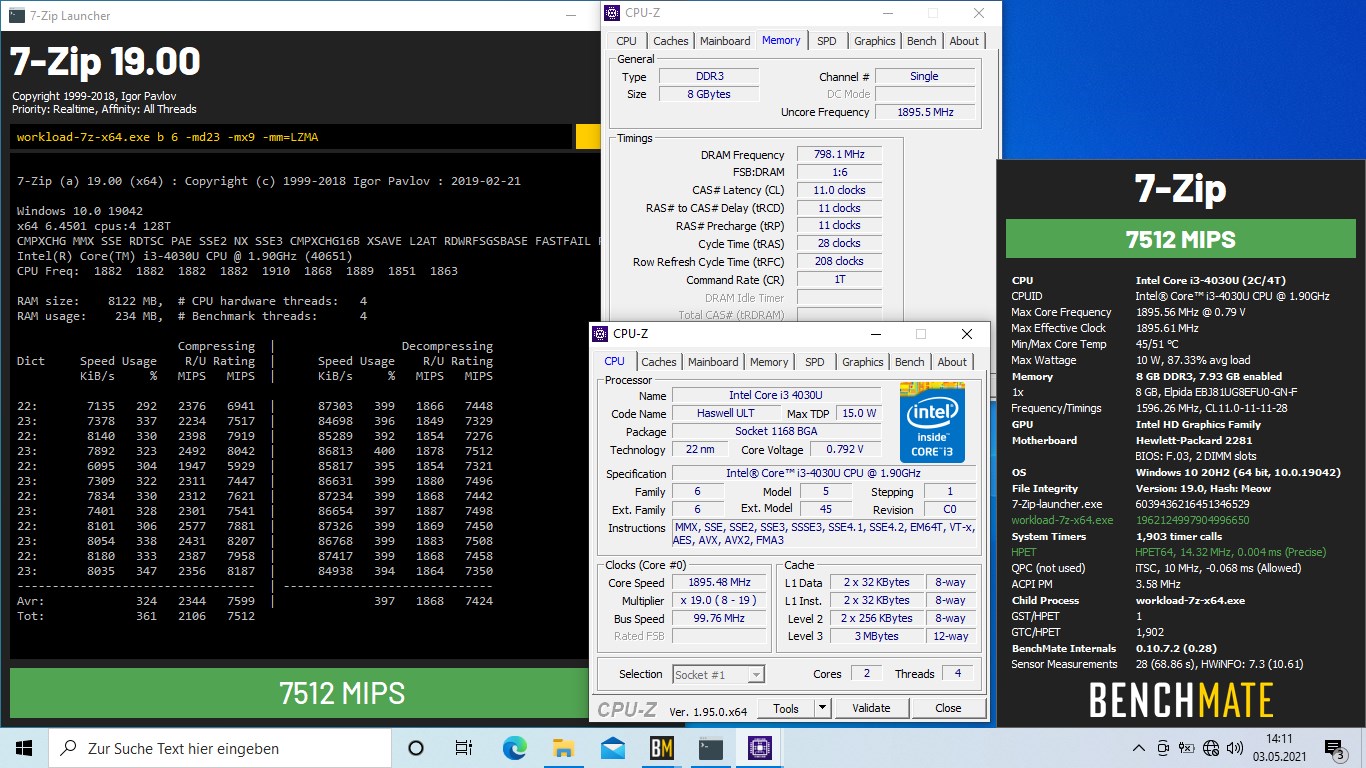Open the Windows Start menu
The image size is (1366, 768).
click(x=24, y=748)
